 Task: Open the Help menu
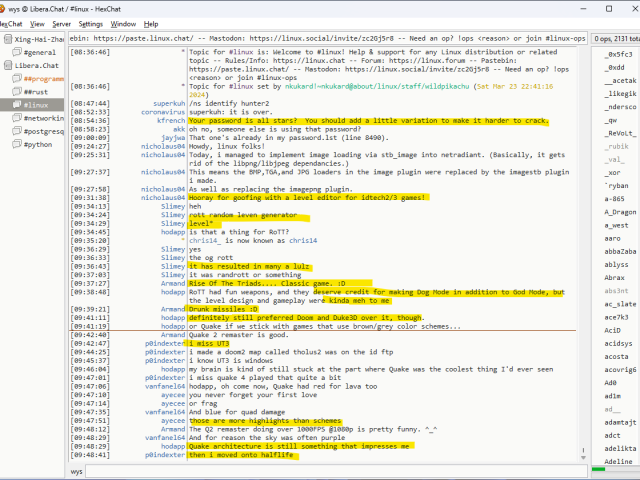click(x=151, y=23)
